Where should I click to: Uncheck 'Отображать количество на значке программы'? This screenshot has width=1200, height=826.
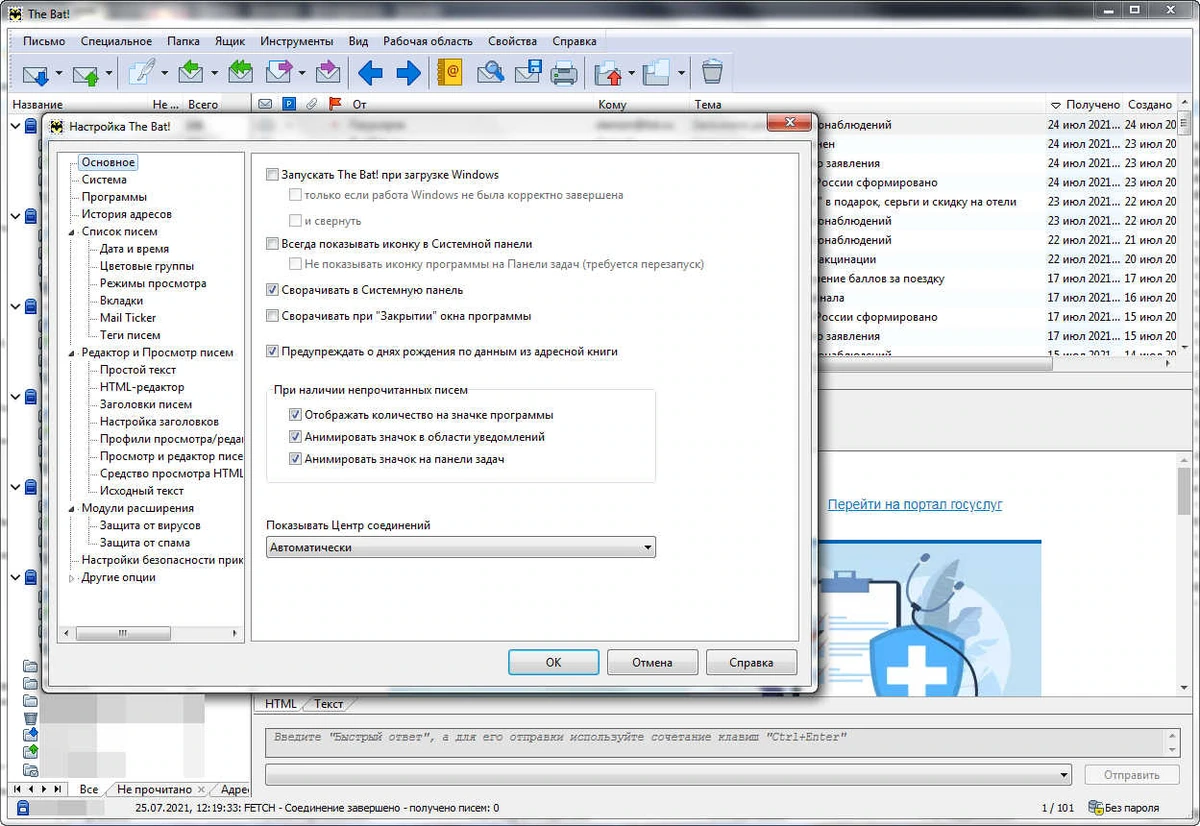point(295,415)
